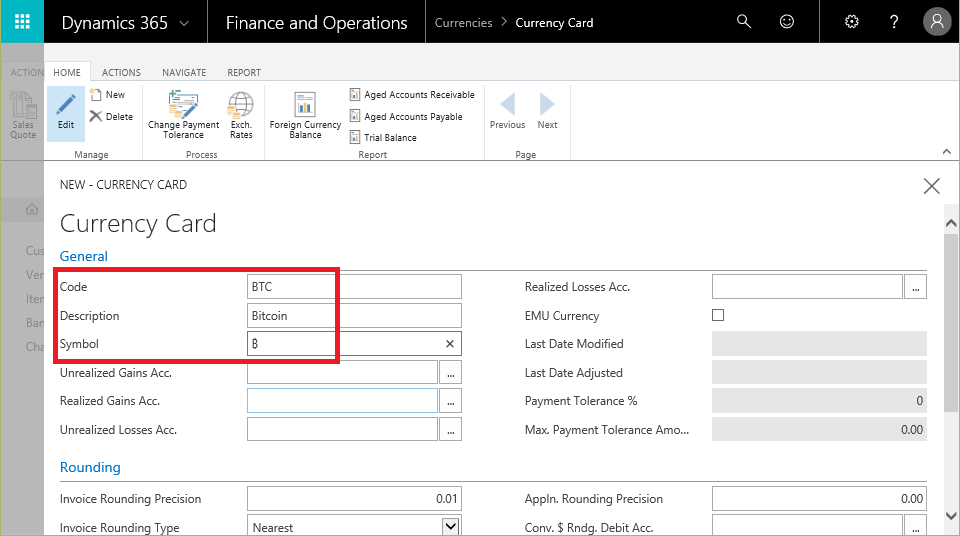960x536 pixels.
Task: Click the Payment Tolerance % field
Action: point(819,401)
